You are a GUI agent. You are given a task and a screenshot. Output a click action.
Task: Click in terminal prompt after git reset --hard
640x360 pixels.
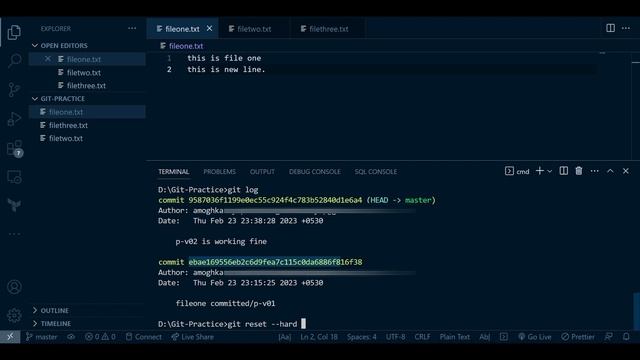(303, 324)
